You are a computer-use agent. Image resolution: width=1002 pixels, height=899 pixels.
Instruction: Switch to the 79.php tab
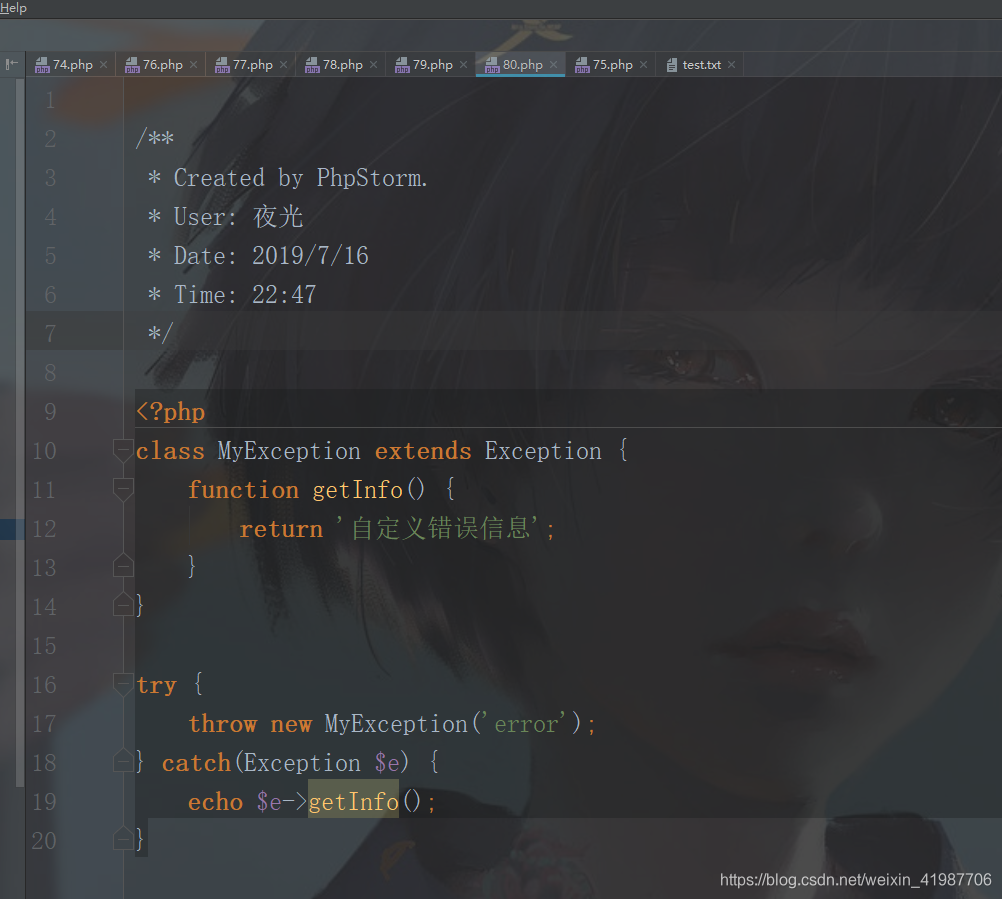click(431, 65)
